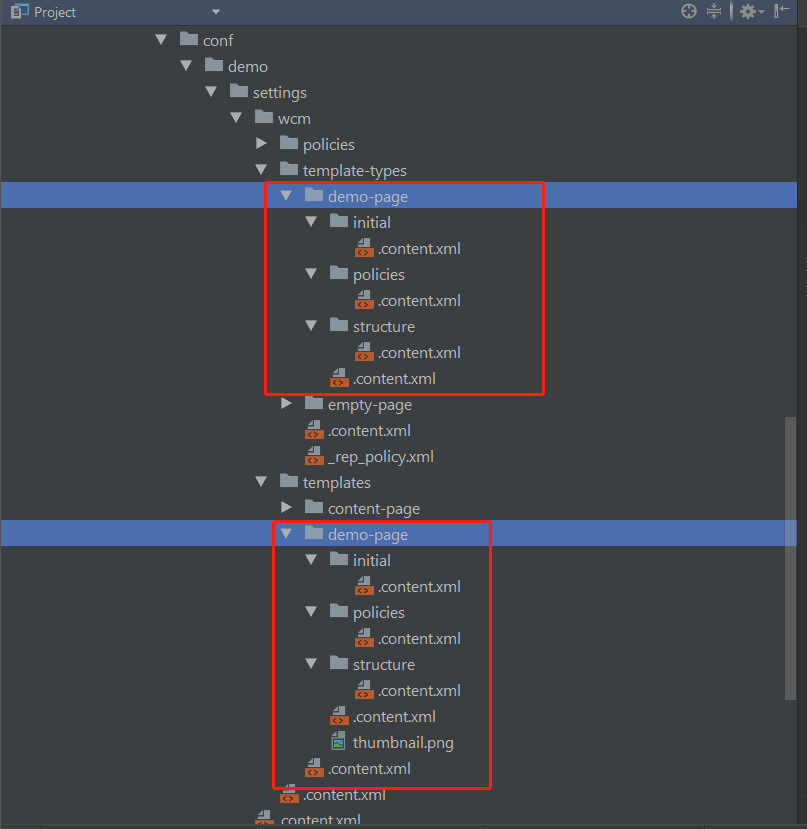This screenshot has height=829, width=807.
Task: Open thumbnail.png in the demo-page template
Action: click(403, 742)
